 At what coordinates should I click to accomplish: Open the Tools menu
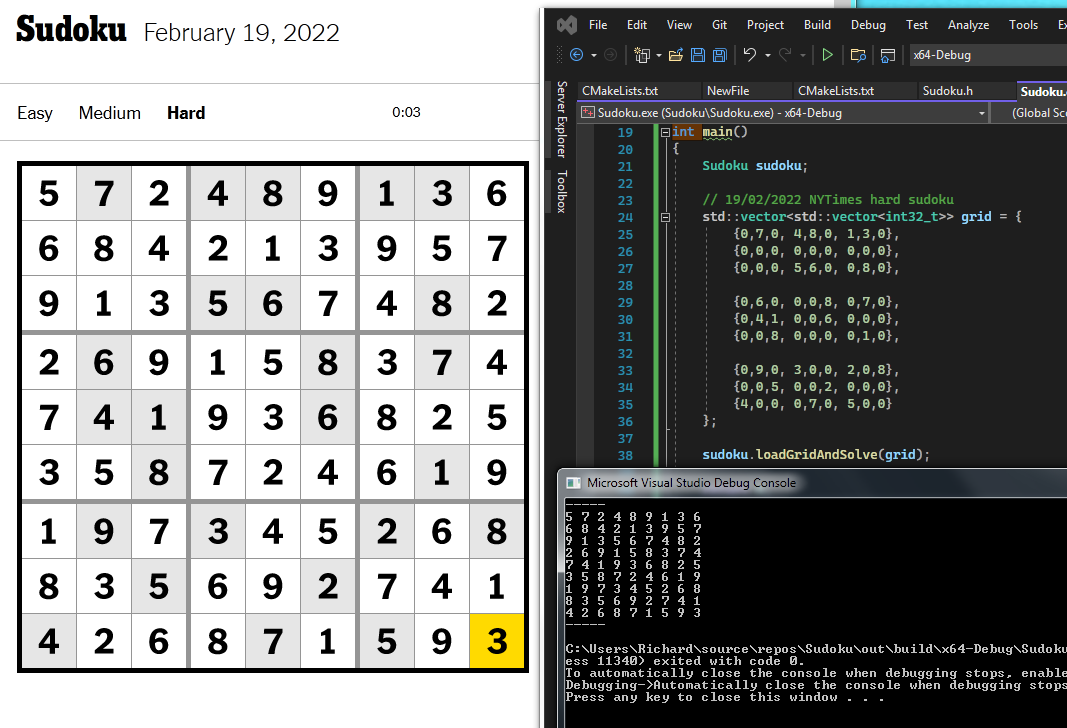point(1023,25)
